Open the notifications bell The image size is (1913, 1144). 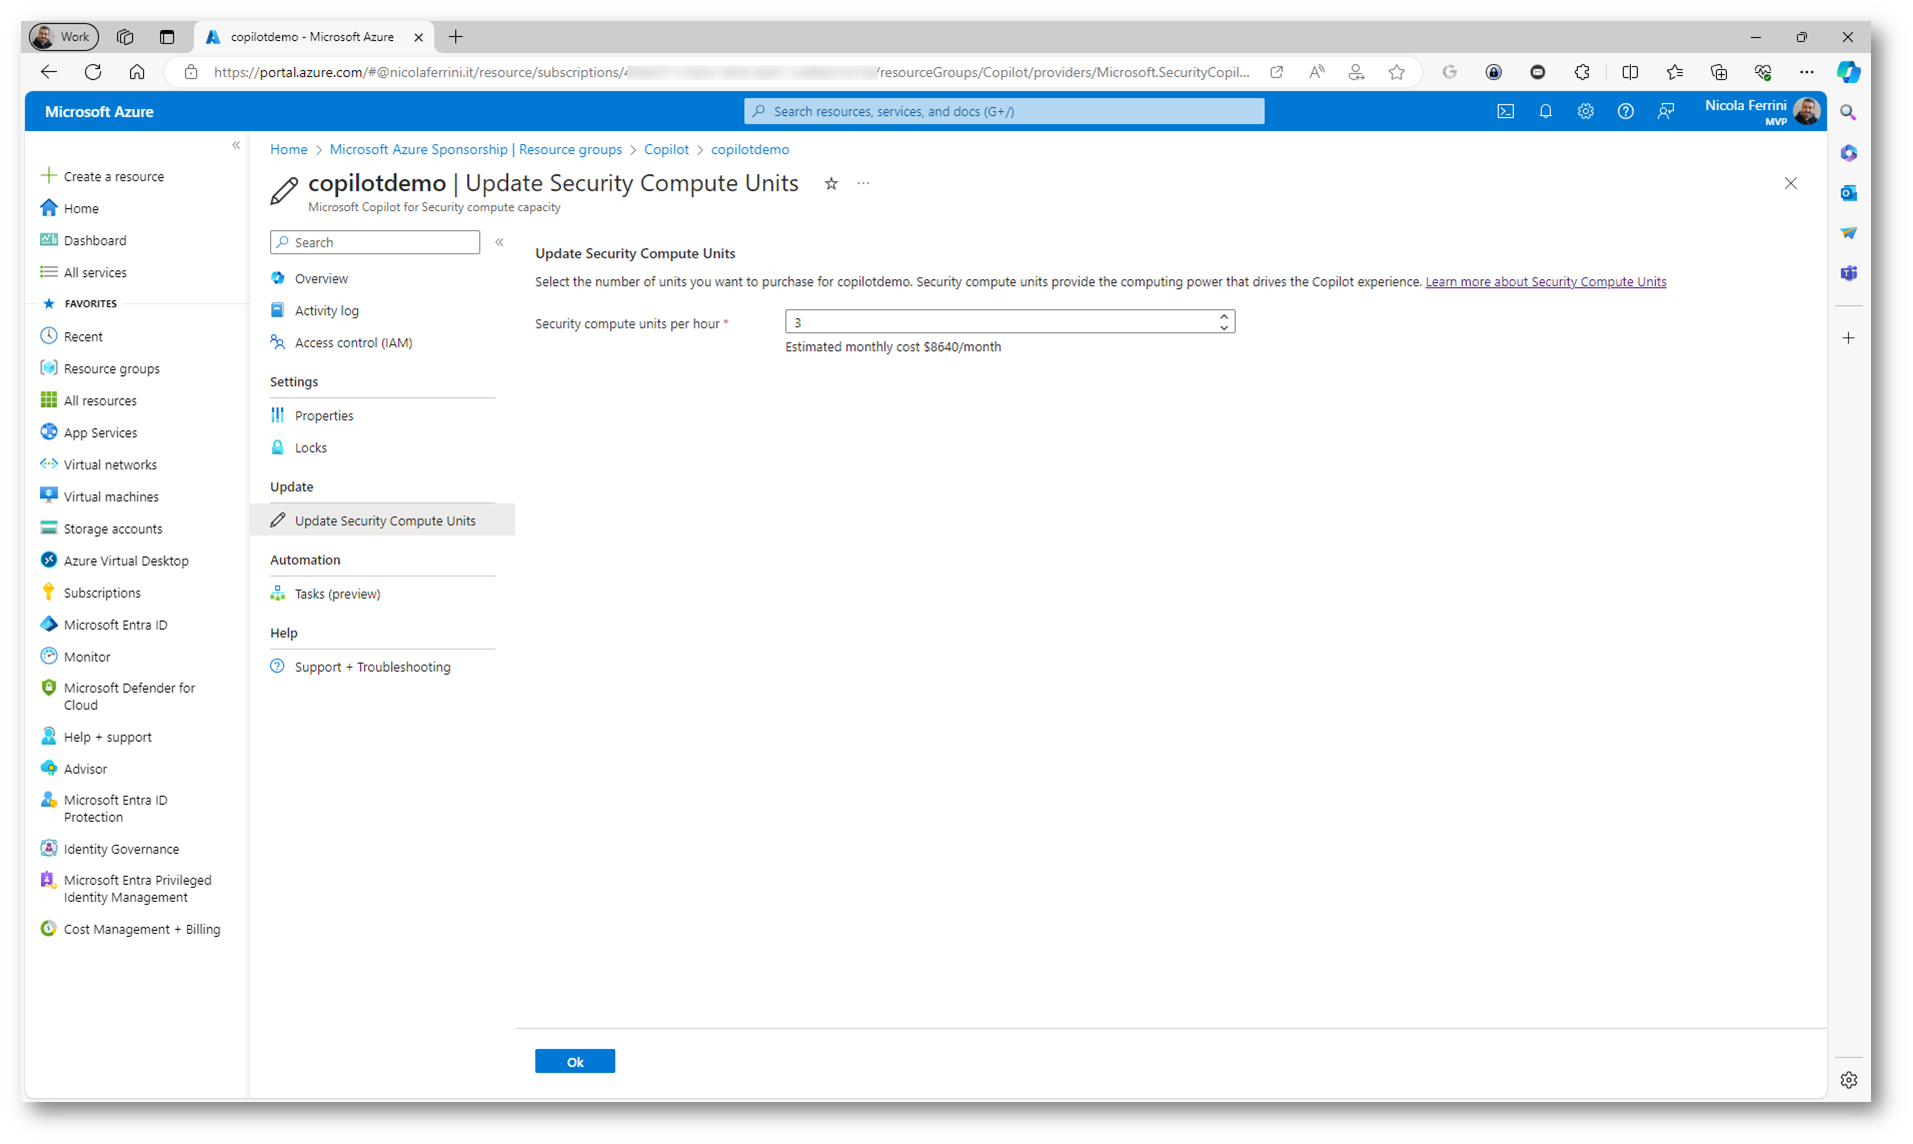point(1545,111)
